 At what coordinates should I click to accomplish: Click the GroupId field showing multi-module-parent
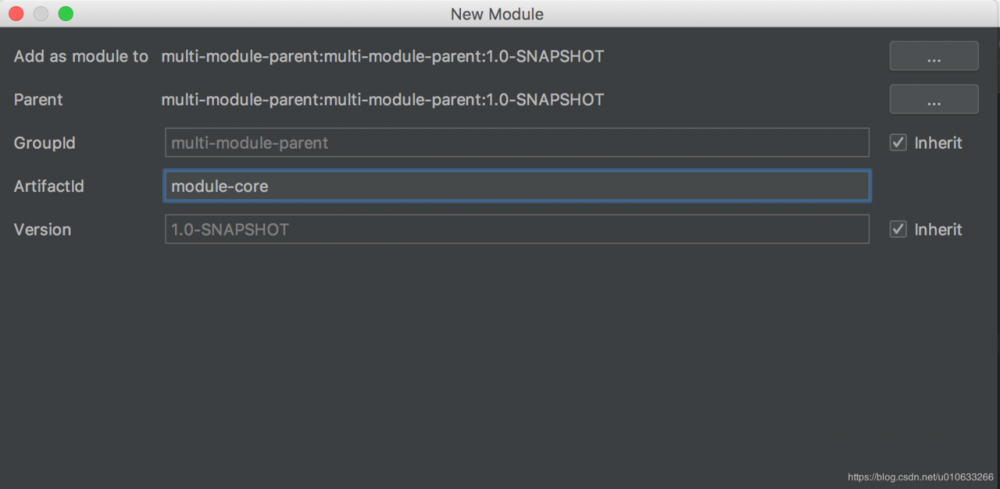point(516,143)
